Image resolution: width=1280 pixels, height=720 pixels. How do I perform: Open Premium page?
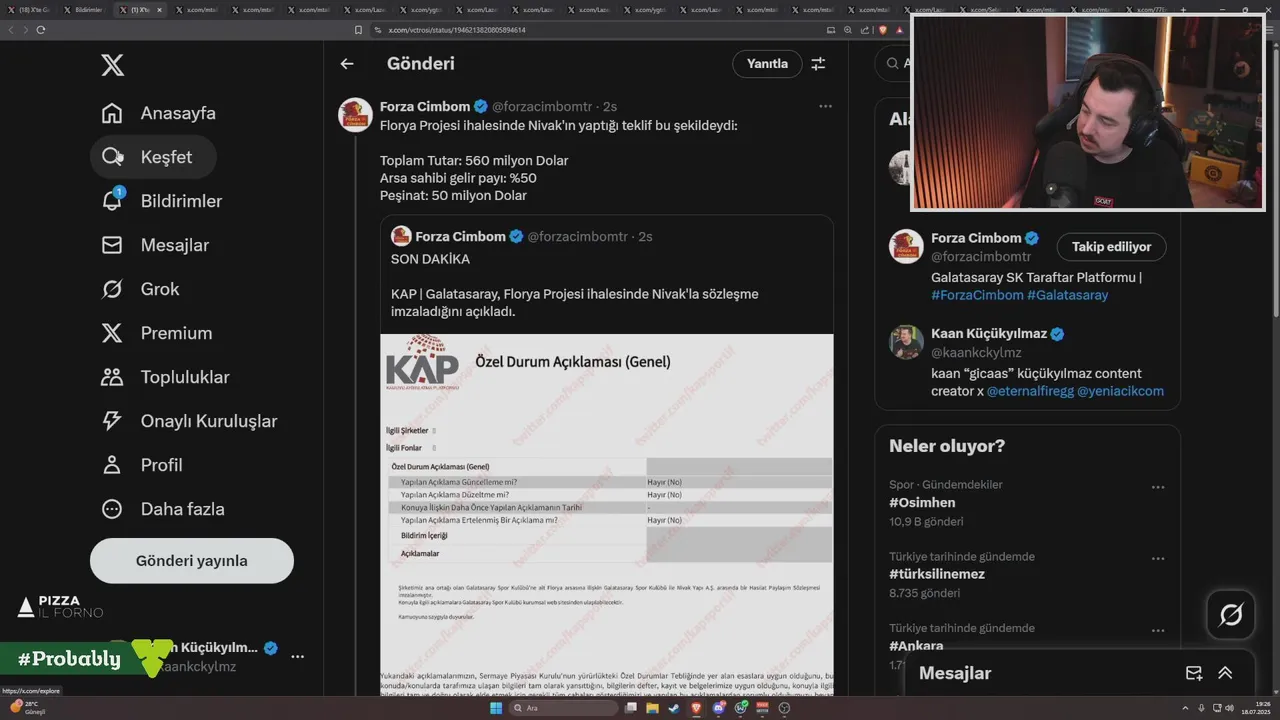156,333
